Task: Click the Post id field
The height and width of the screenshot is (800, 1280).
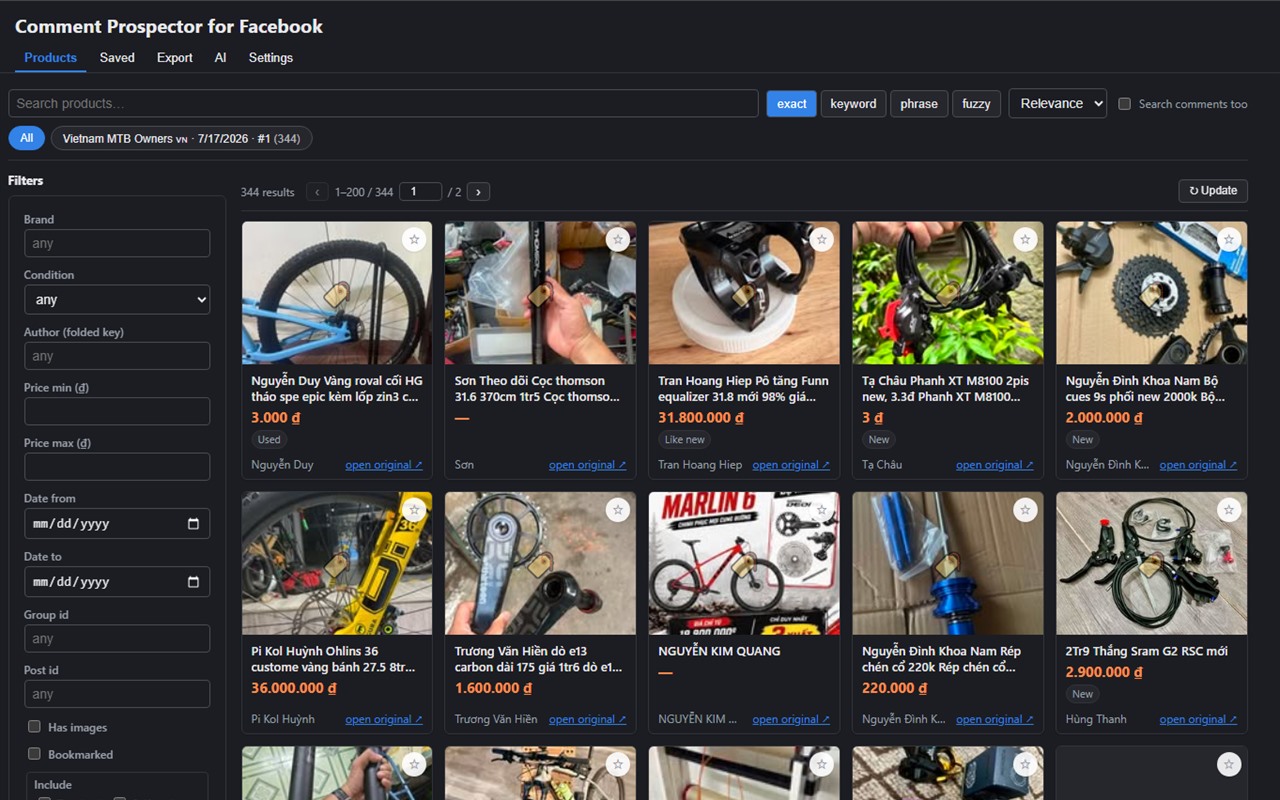Action: (117, 694)
